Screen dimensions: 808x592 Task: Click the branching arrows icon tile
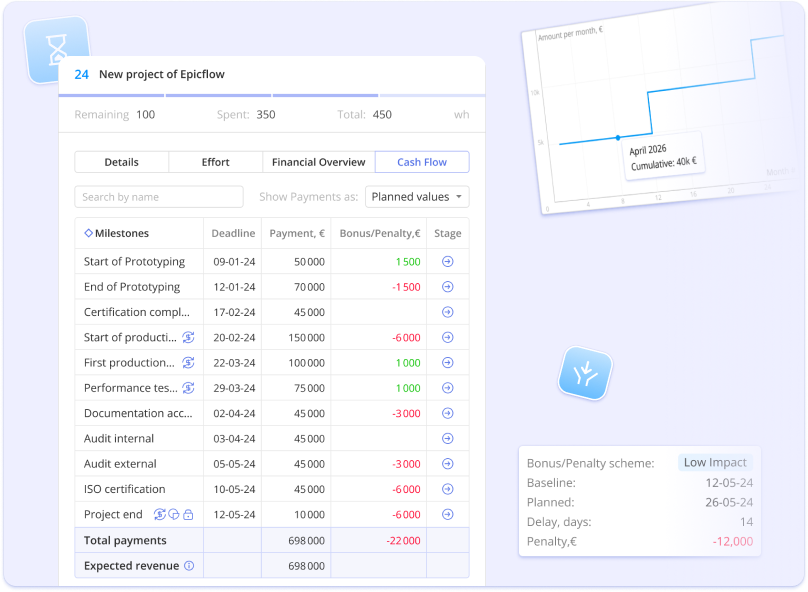(x=585, y=374)
